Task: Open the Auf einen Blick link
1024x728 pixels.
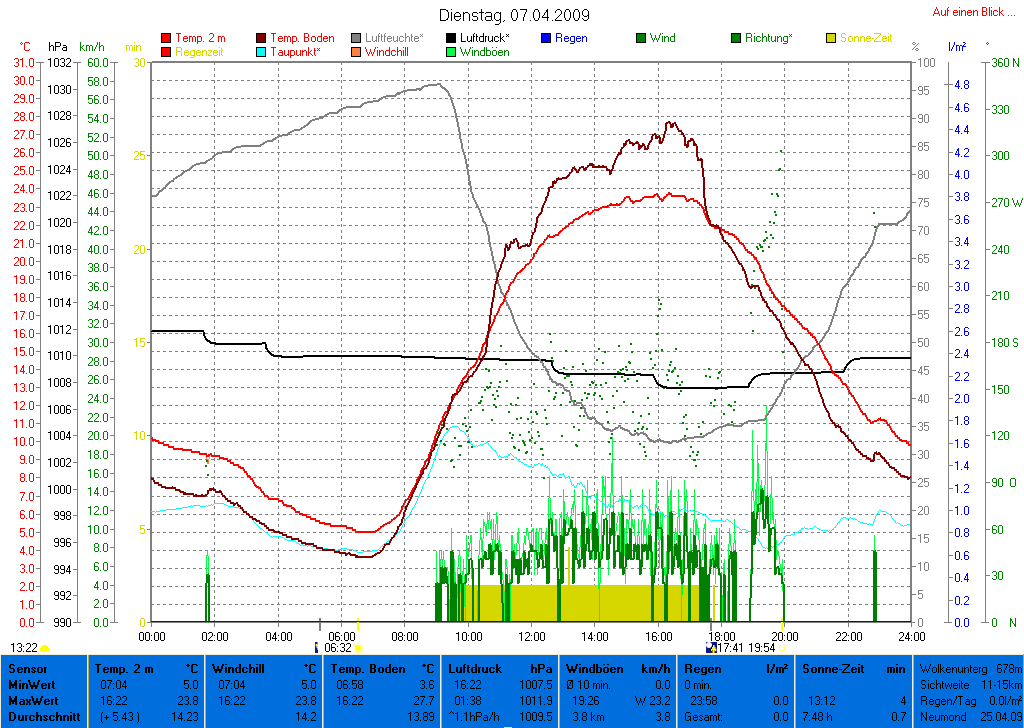Action: tap(968, 12)
